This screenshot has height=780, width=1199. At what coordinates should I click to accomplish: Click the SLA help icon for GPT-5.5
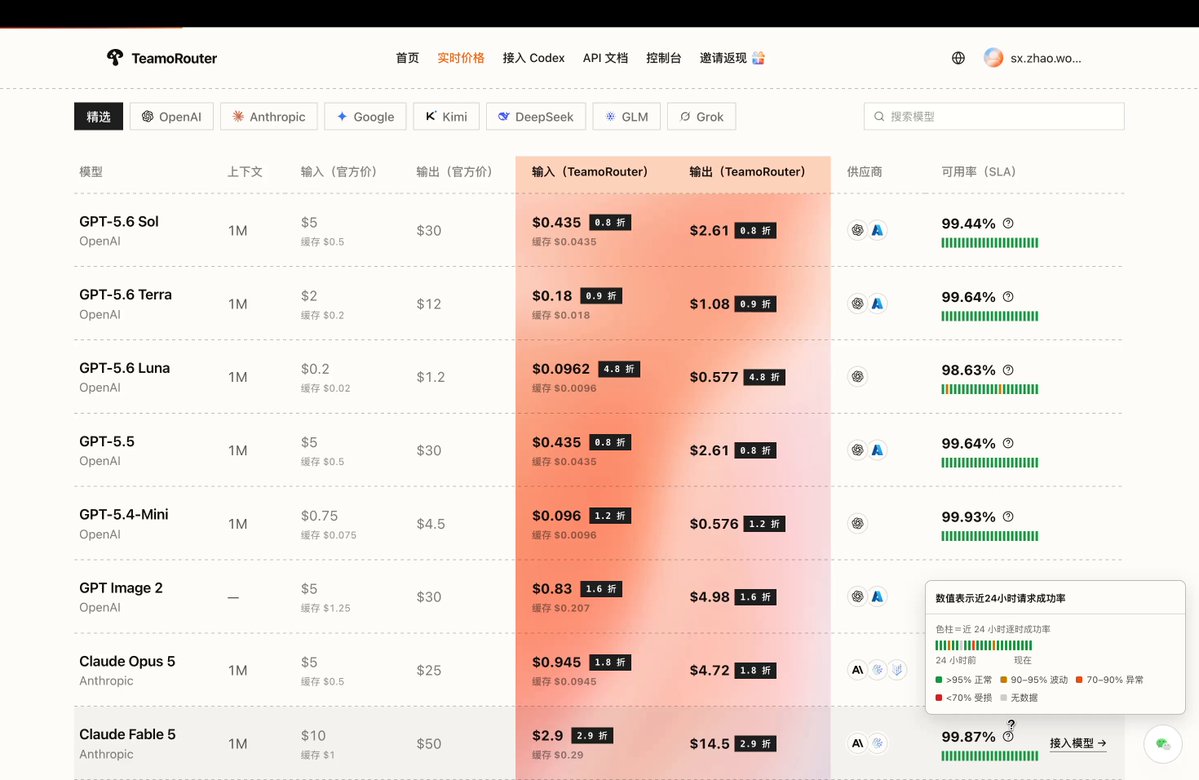tap(1008, 444)
